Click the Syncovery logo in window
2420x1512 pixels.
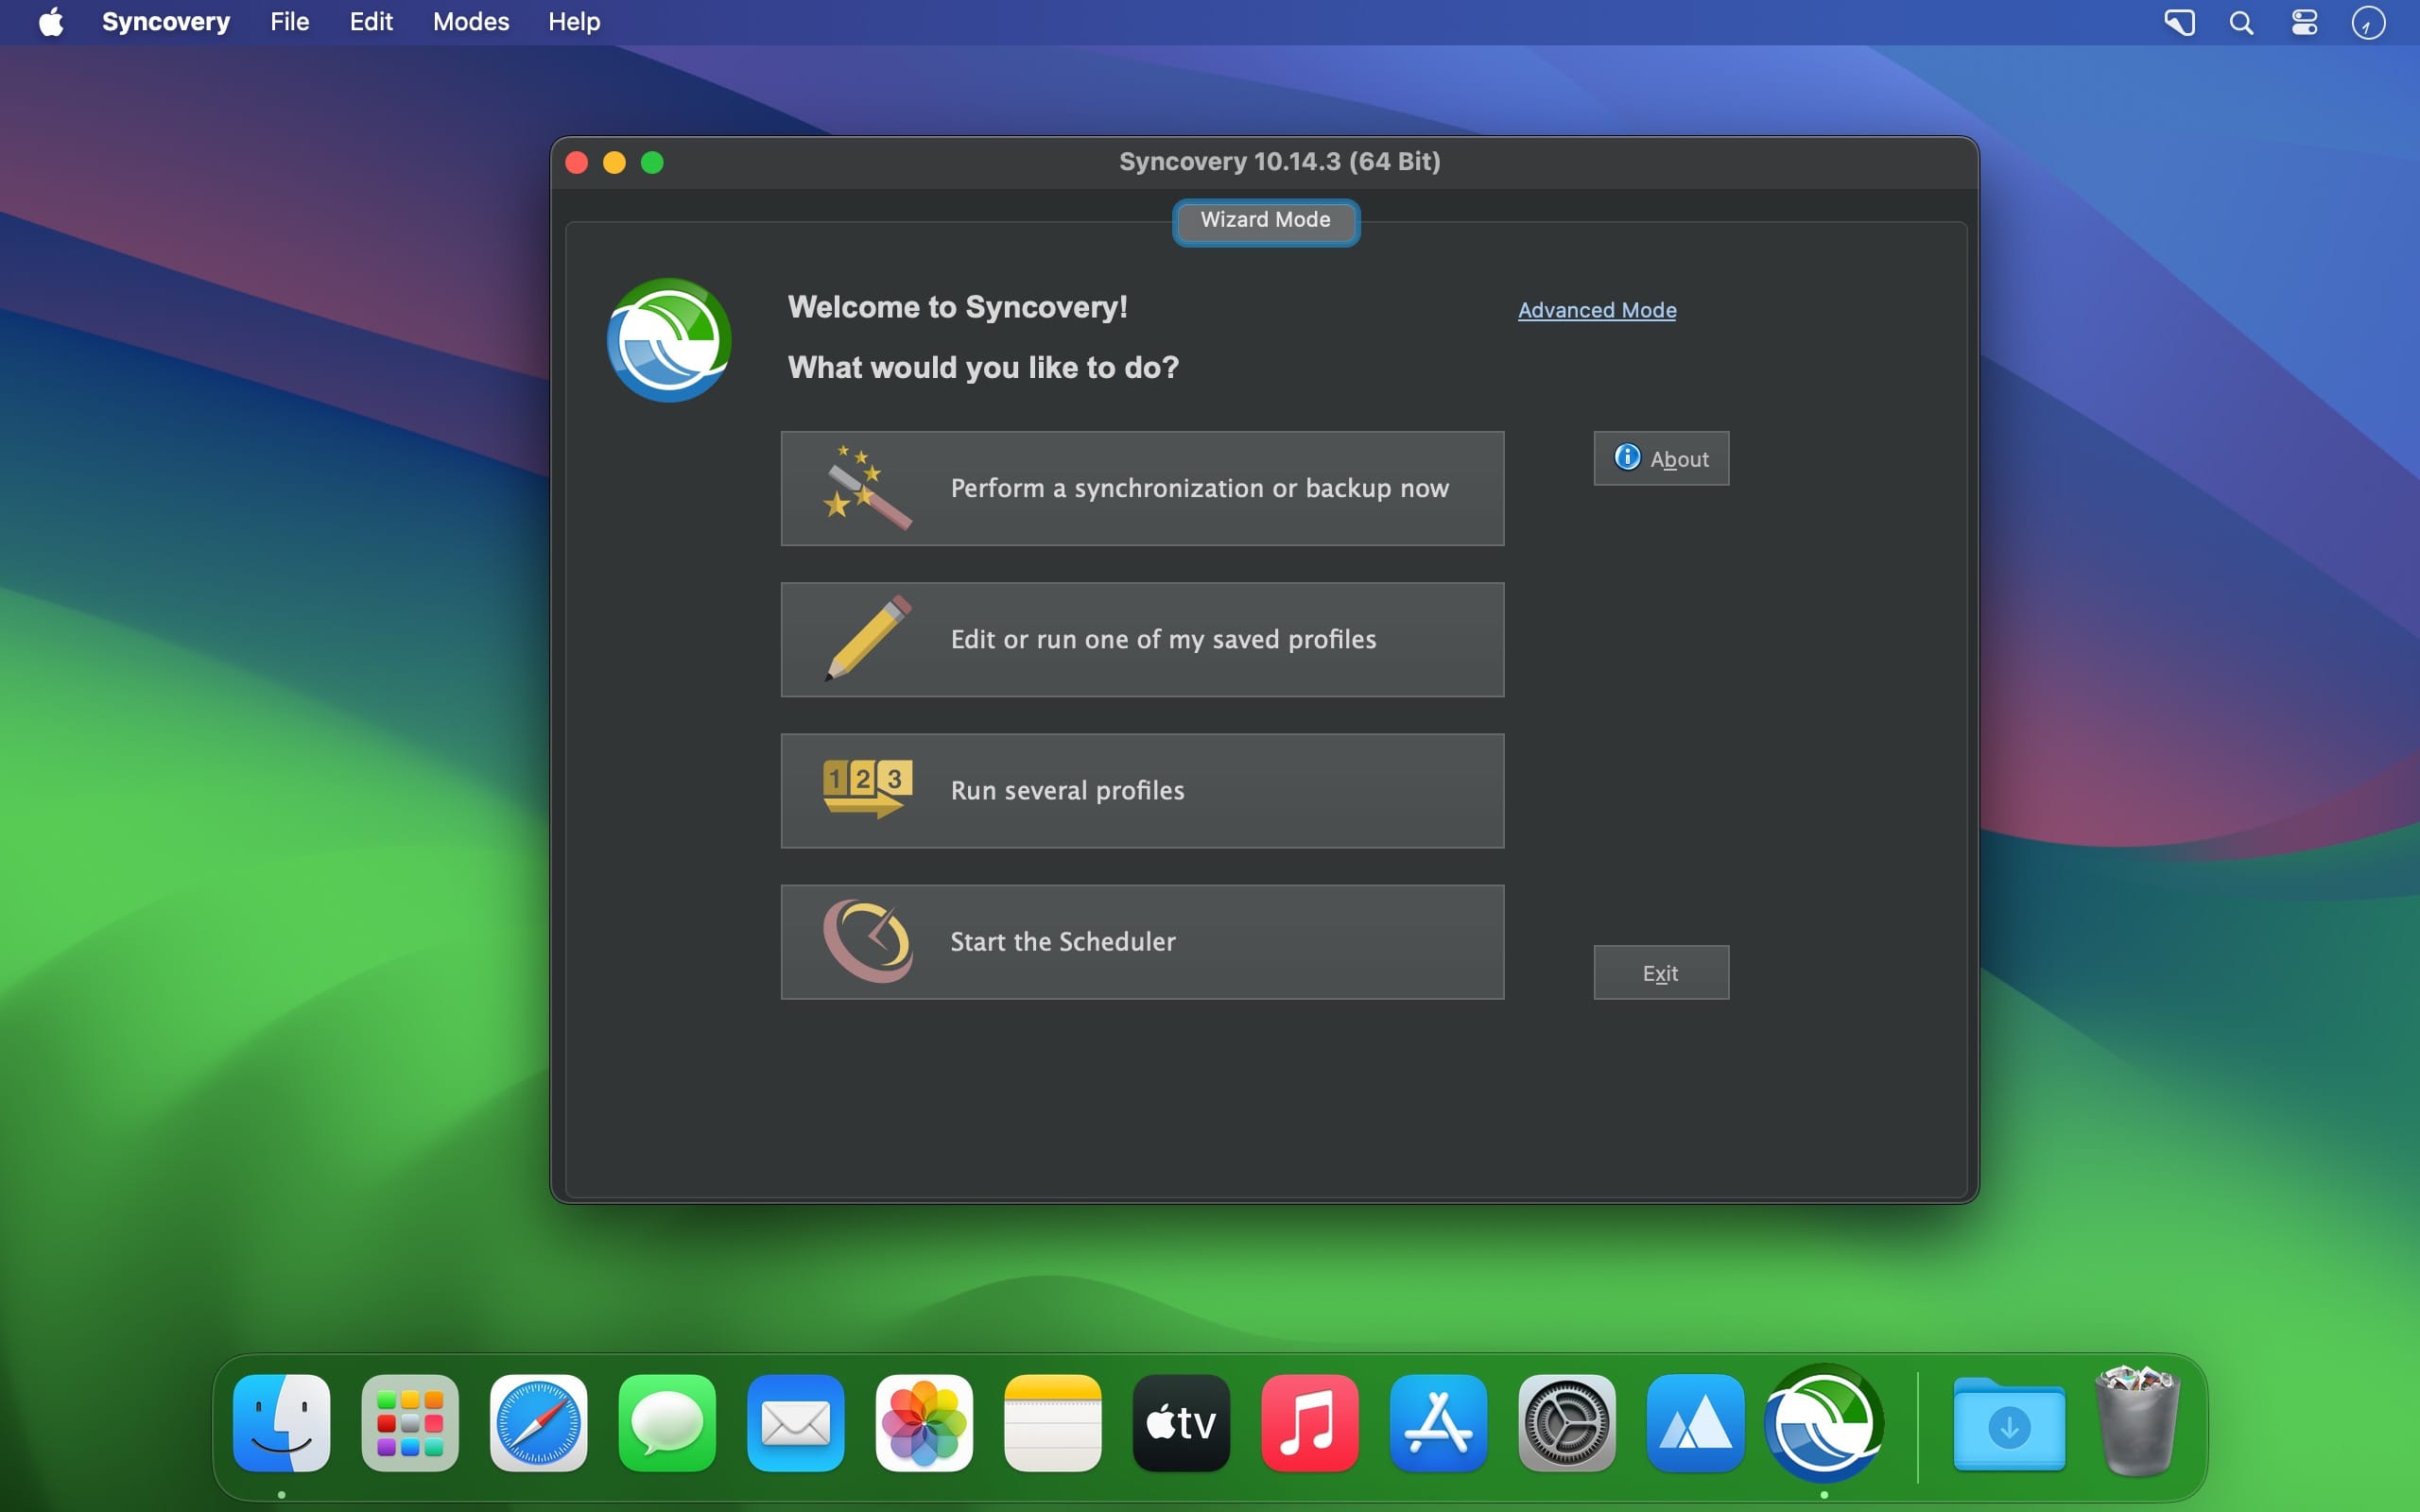(669, 340)
